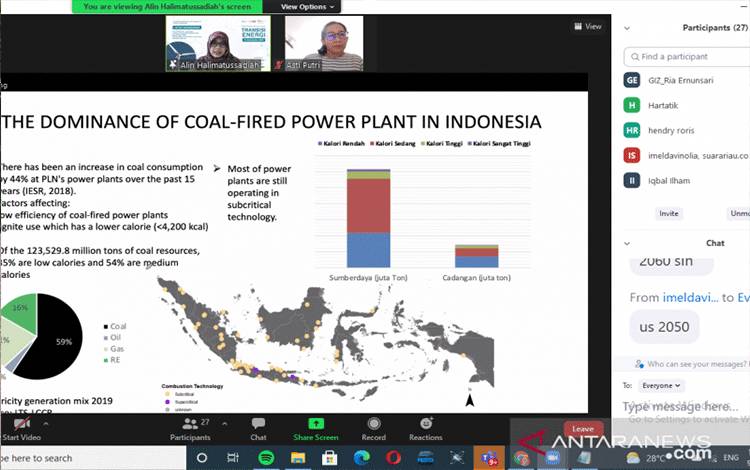The height and width of the screenshot is (470, 750).
Task: Click the slide title about coal-fired power plant
Action: [x=271, y=122]
